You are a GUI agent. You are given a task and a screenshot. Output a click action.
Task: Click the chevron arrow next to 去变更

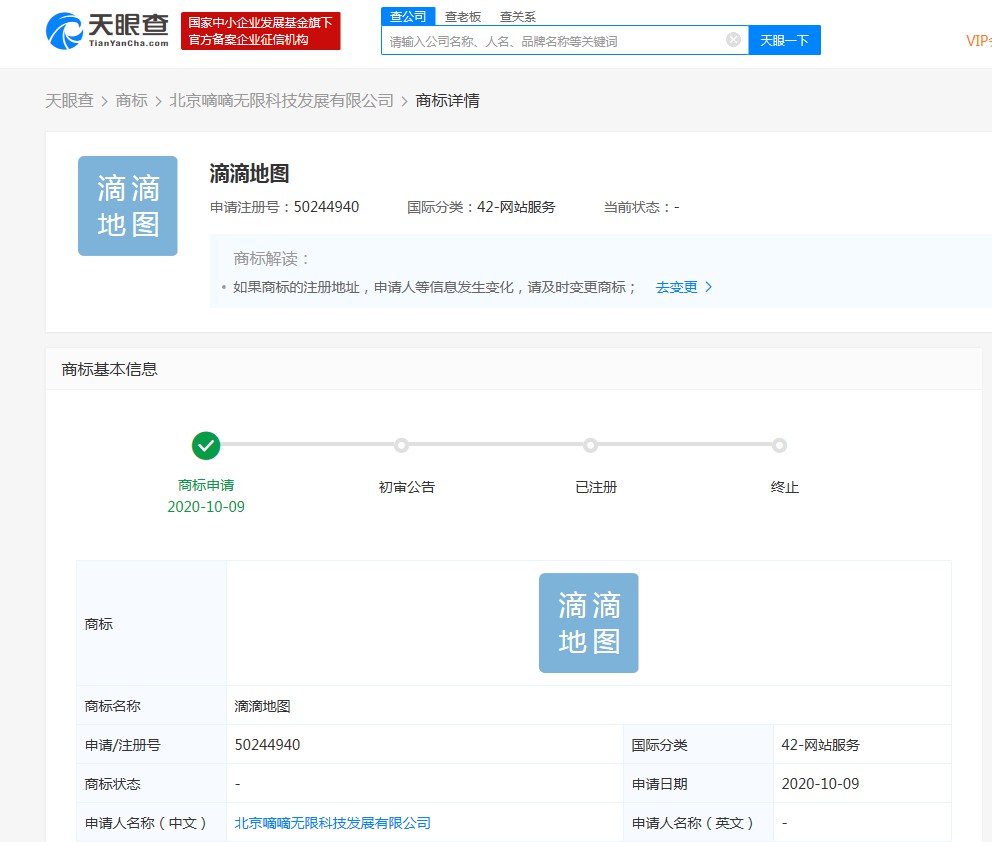709,287
